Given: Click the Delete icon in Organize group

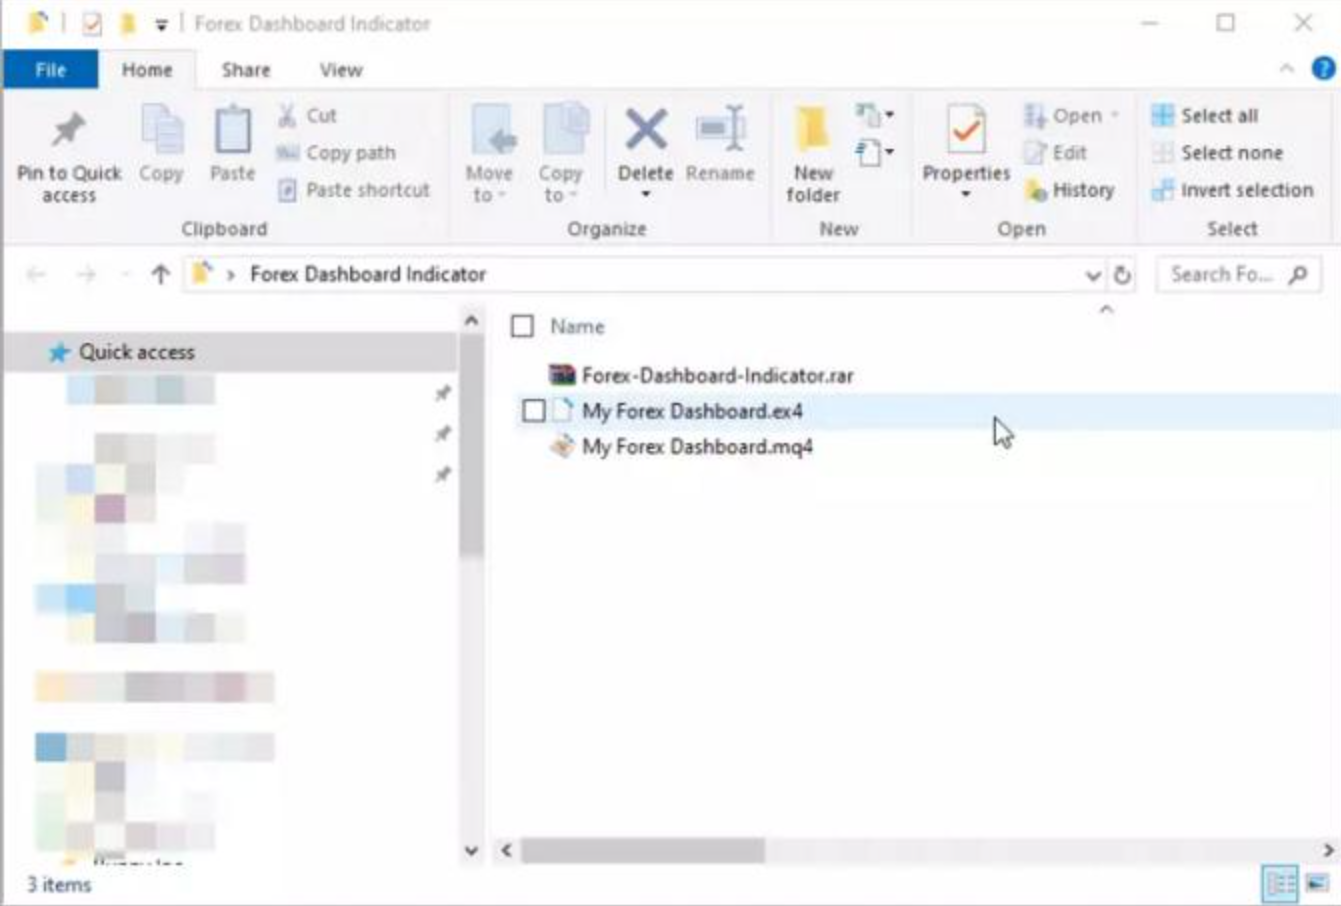Looking at the screenshot, I should [645, 132].
